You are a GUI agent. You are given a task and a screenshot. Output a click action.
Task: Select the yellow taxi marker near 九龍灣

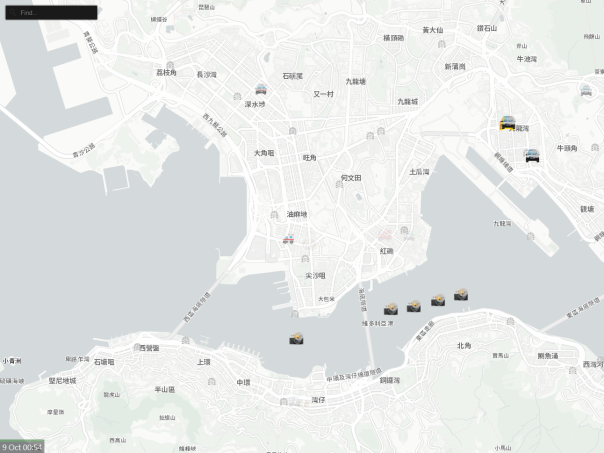(x=509, y=123)
